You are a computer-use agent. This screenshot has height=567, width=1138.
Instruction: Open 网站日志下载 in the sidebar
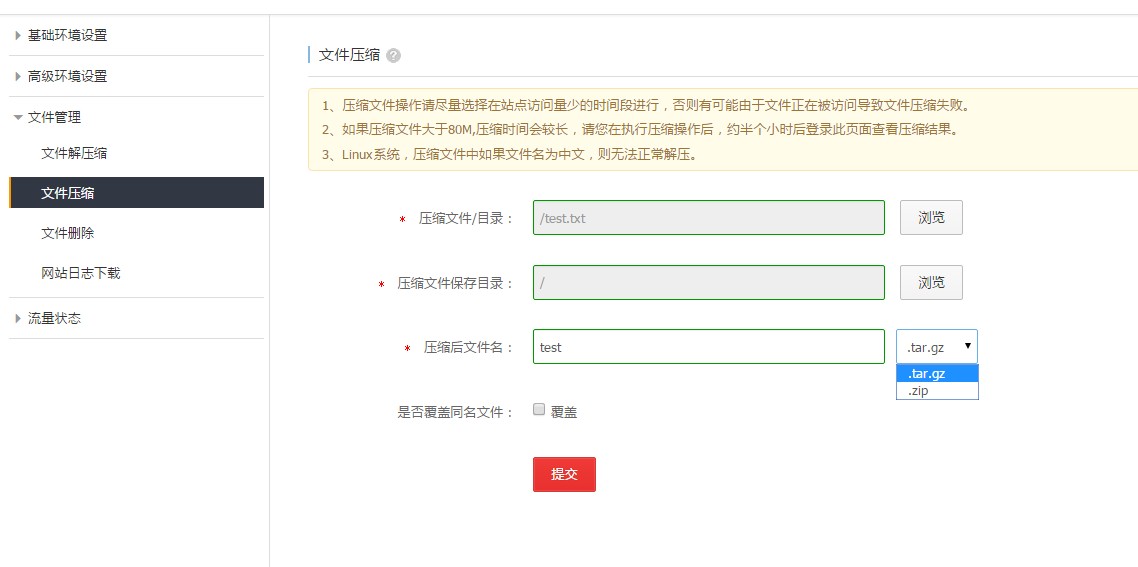[80, 273]
